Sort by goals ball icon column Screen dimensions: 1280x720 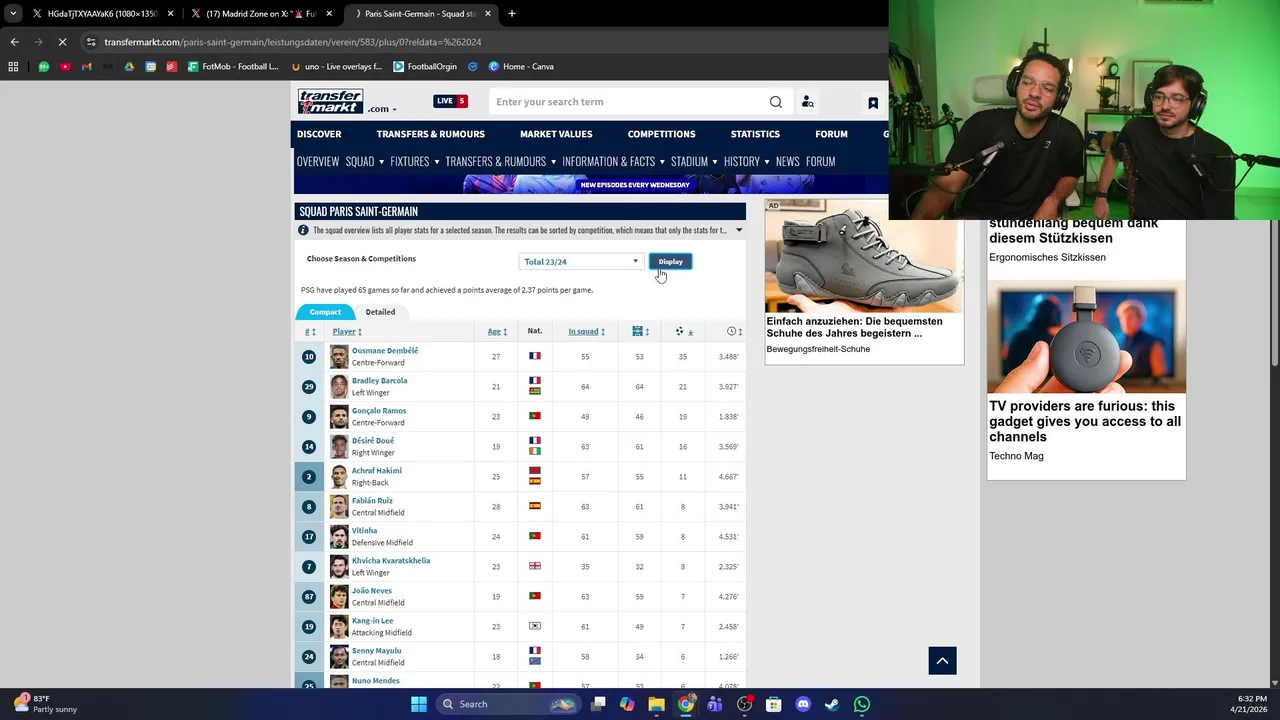[684, 331]
